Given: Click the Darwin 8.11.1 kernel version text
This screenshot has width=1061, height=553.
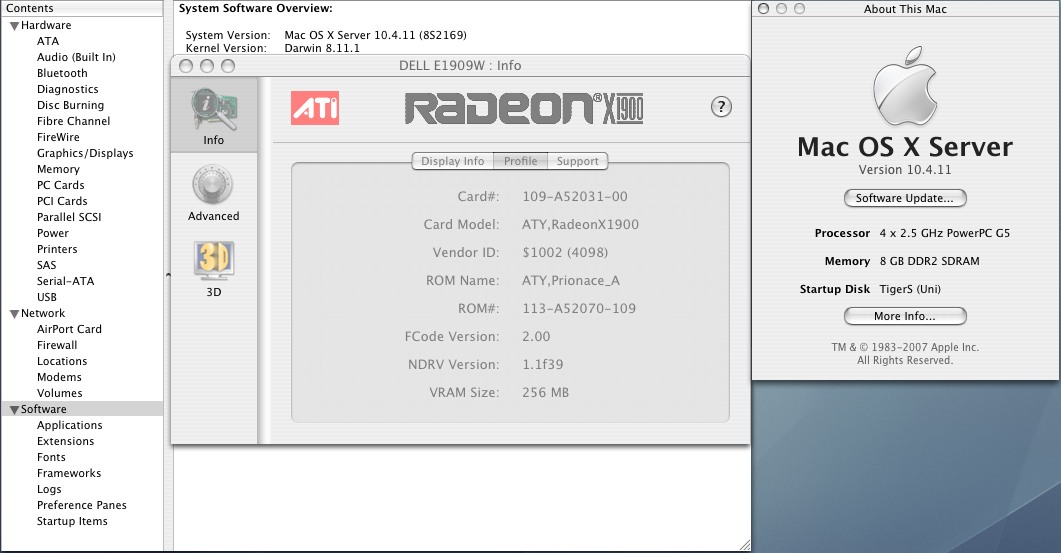Looking at the screenshot, I should (x=322, y=49).
